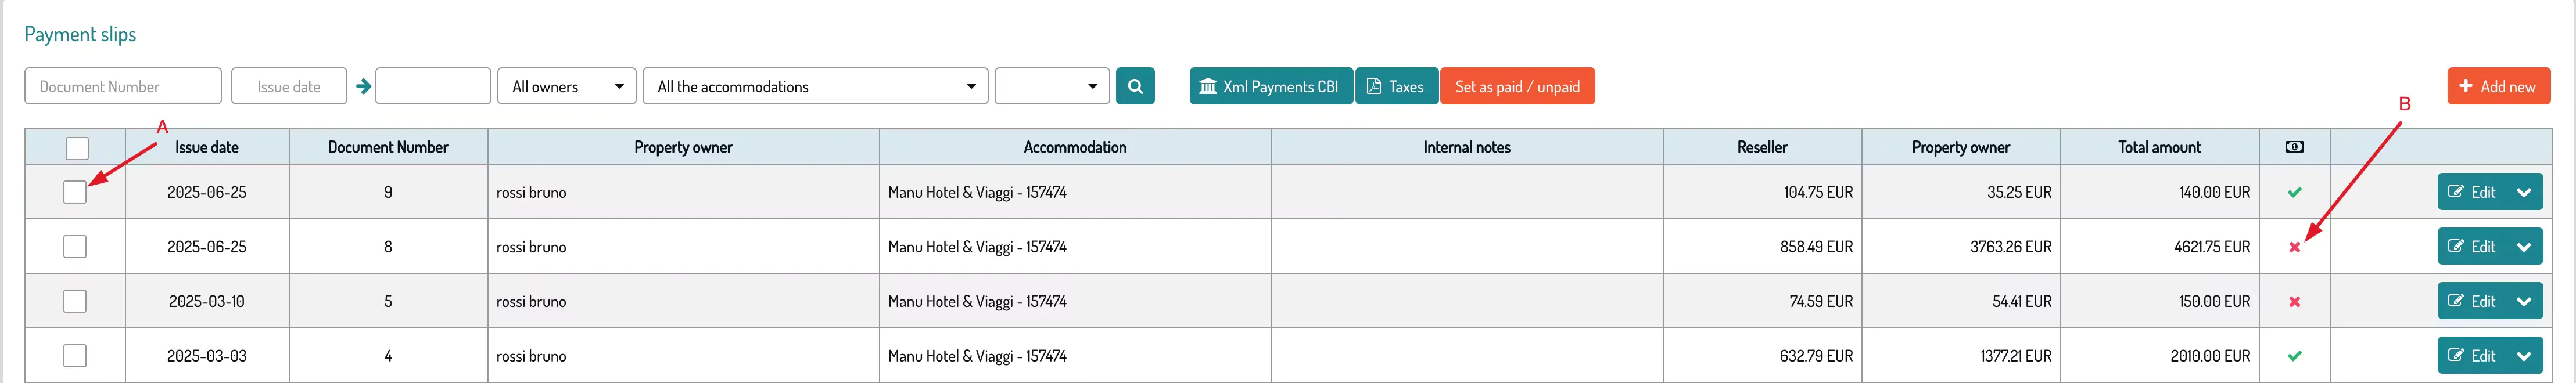Click green paid checkmark for document 9

pos(2294,192)
